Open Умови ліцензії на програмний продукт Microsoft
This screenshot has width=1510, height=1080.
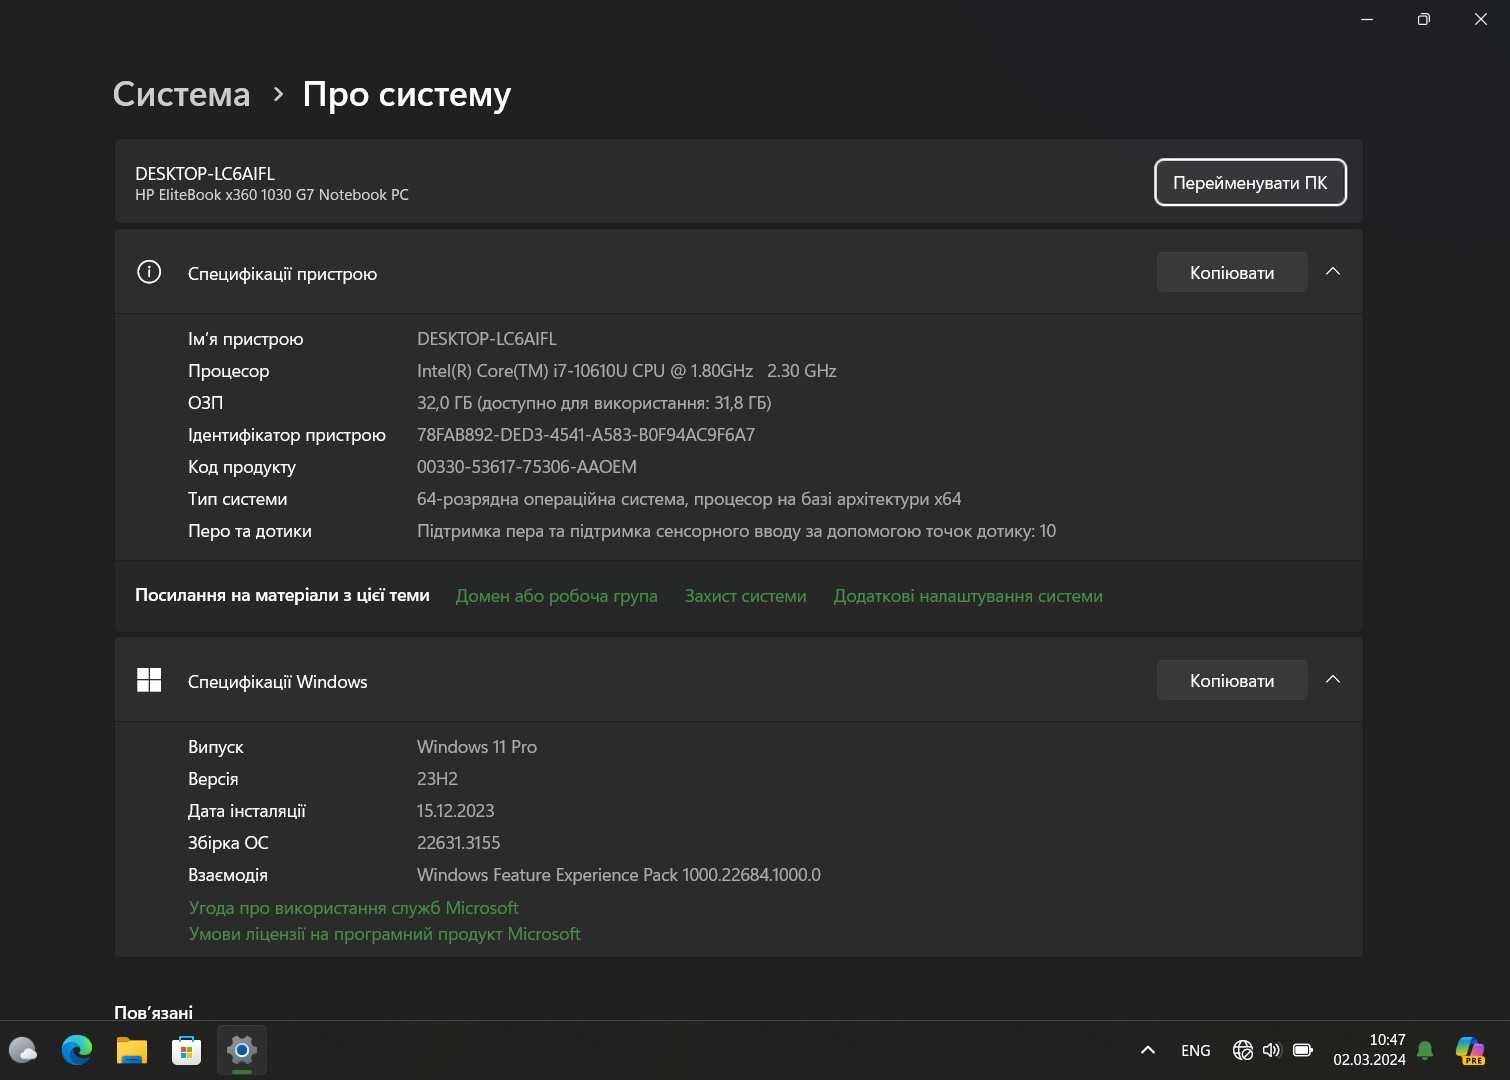tap(384, 934)
